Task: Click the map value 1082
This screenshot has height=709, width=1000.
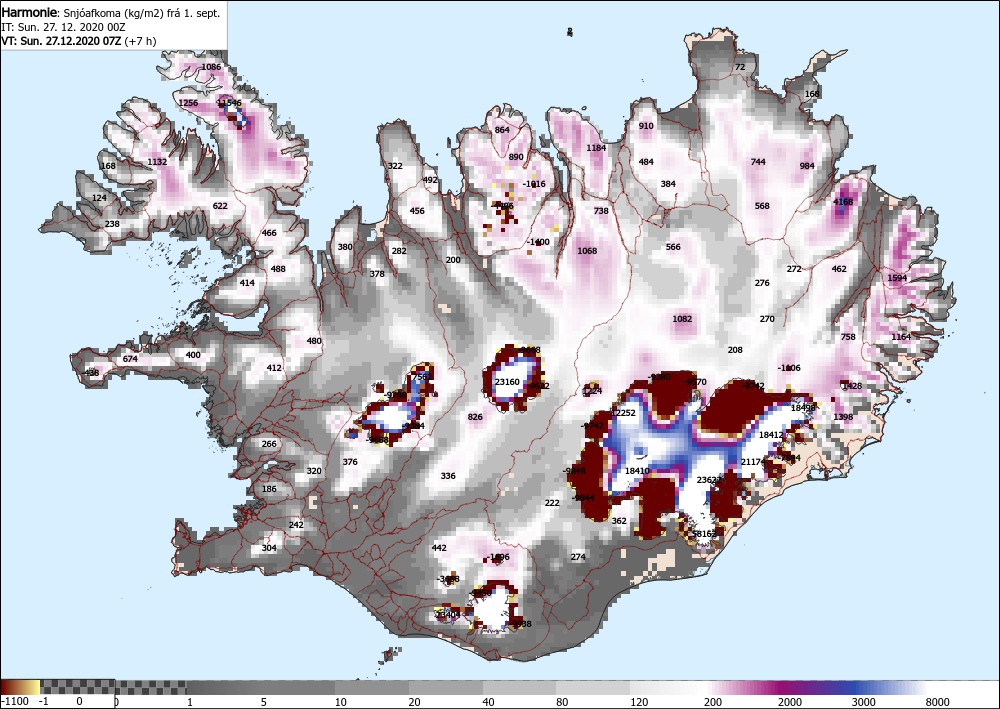Action: coord(682,319)
